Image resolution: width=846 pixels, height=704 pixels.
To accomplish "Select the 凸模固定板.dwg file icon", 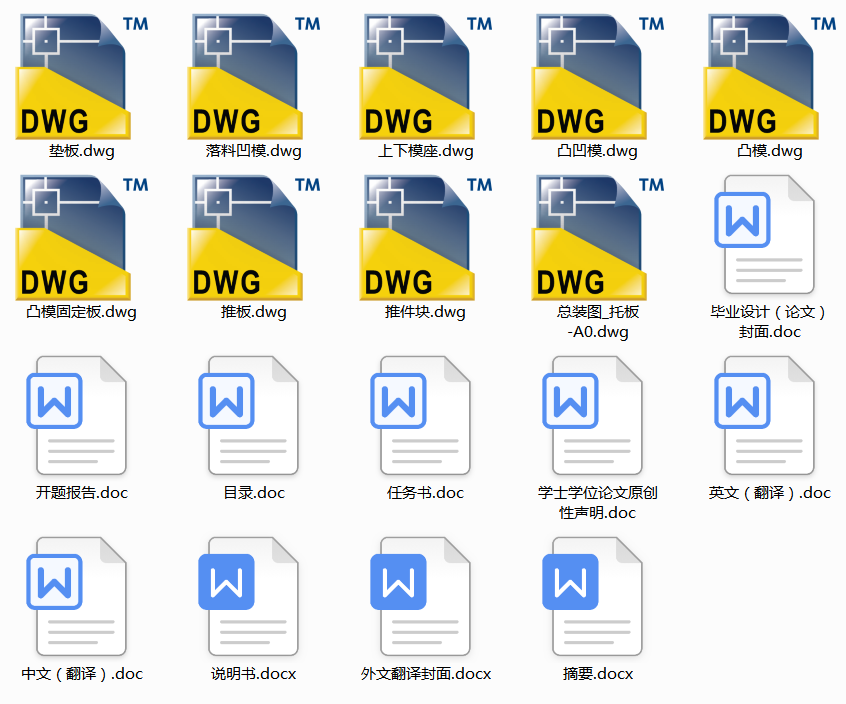I will coord(81,237).
